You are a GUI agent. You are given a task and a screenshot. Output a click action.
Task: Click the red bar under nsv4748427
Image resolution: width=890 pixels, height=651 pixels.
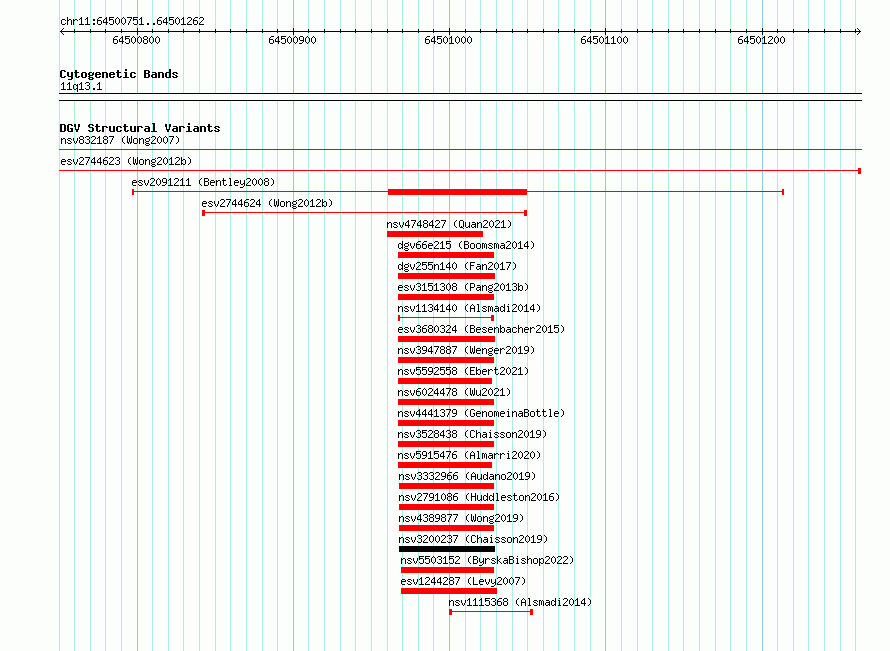click(x=435, y=234)
